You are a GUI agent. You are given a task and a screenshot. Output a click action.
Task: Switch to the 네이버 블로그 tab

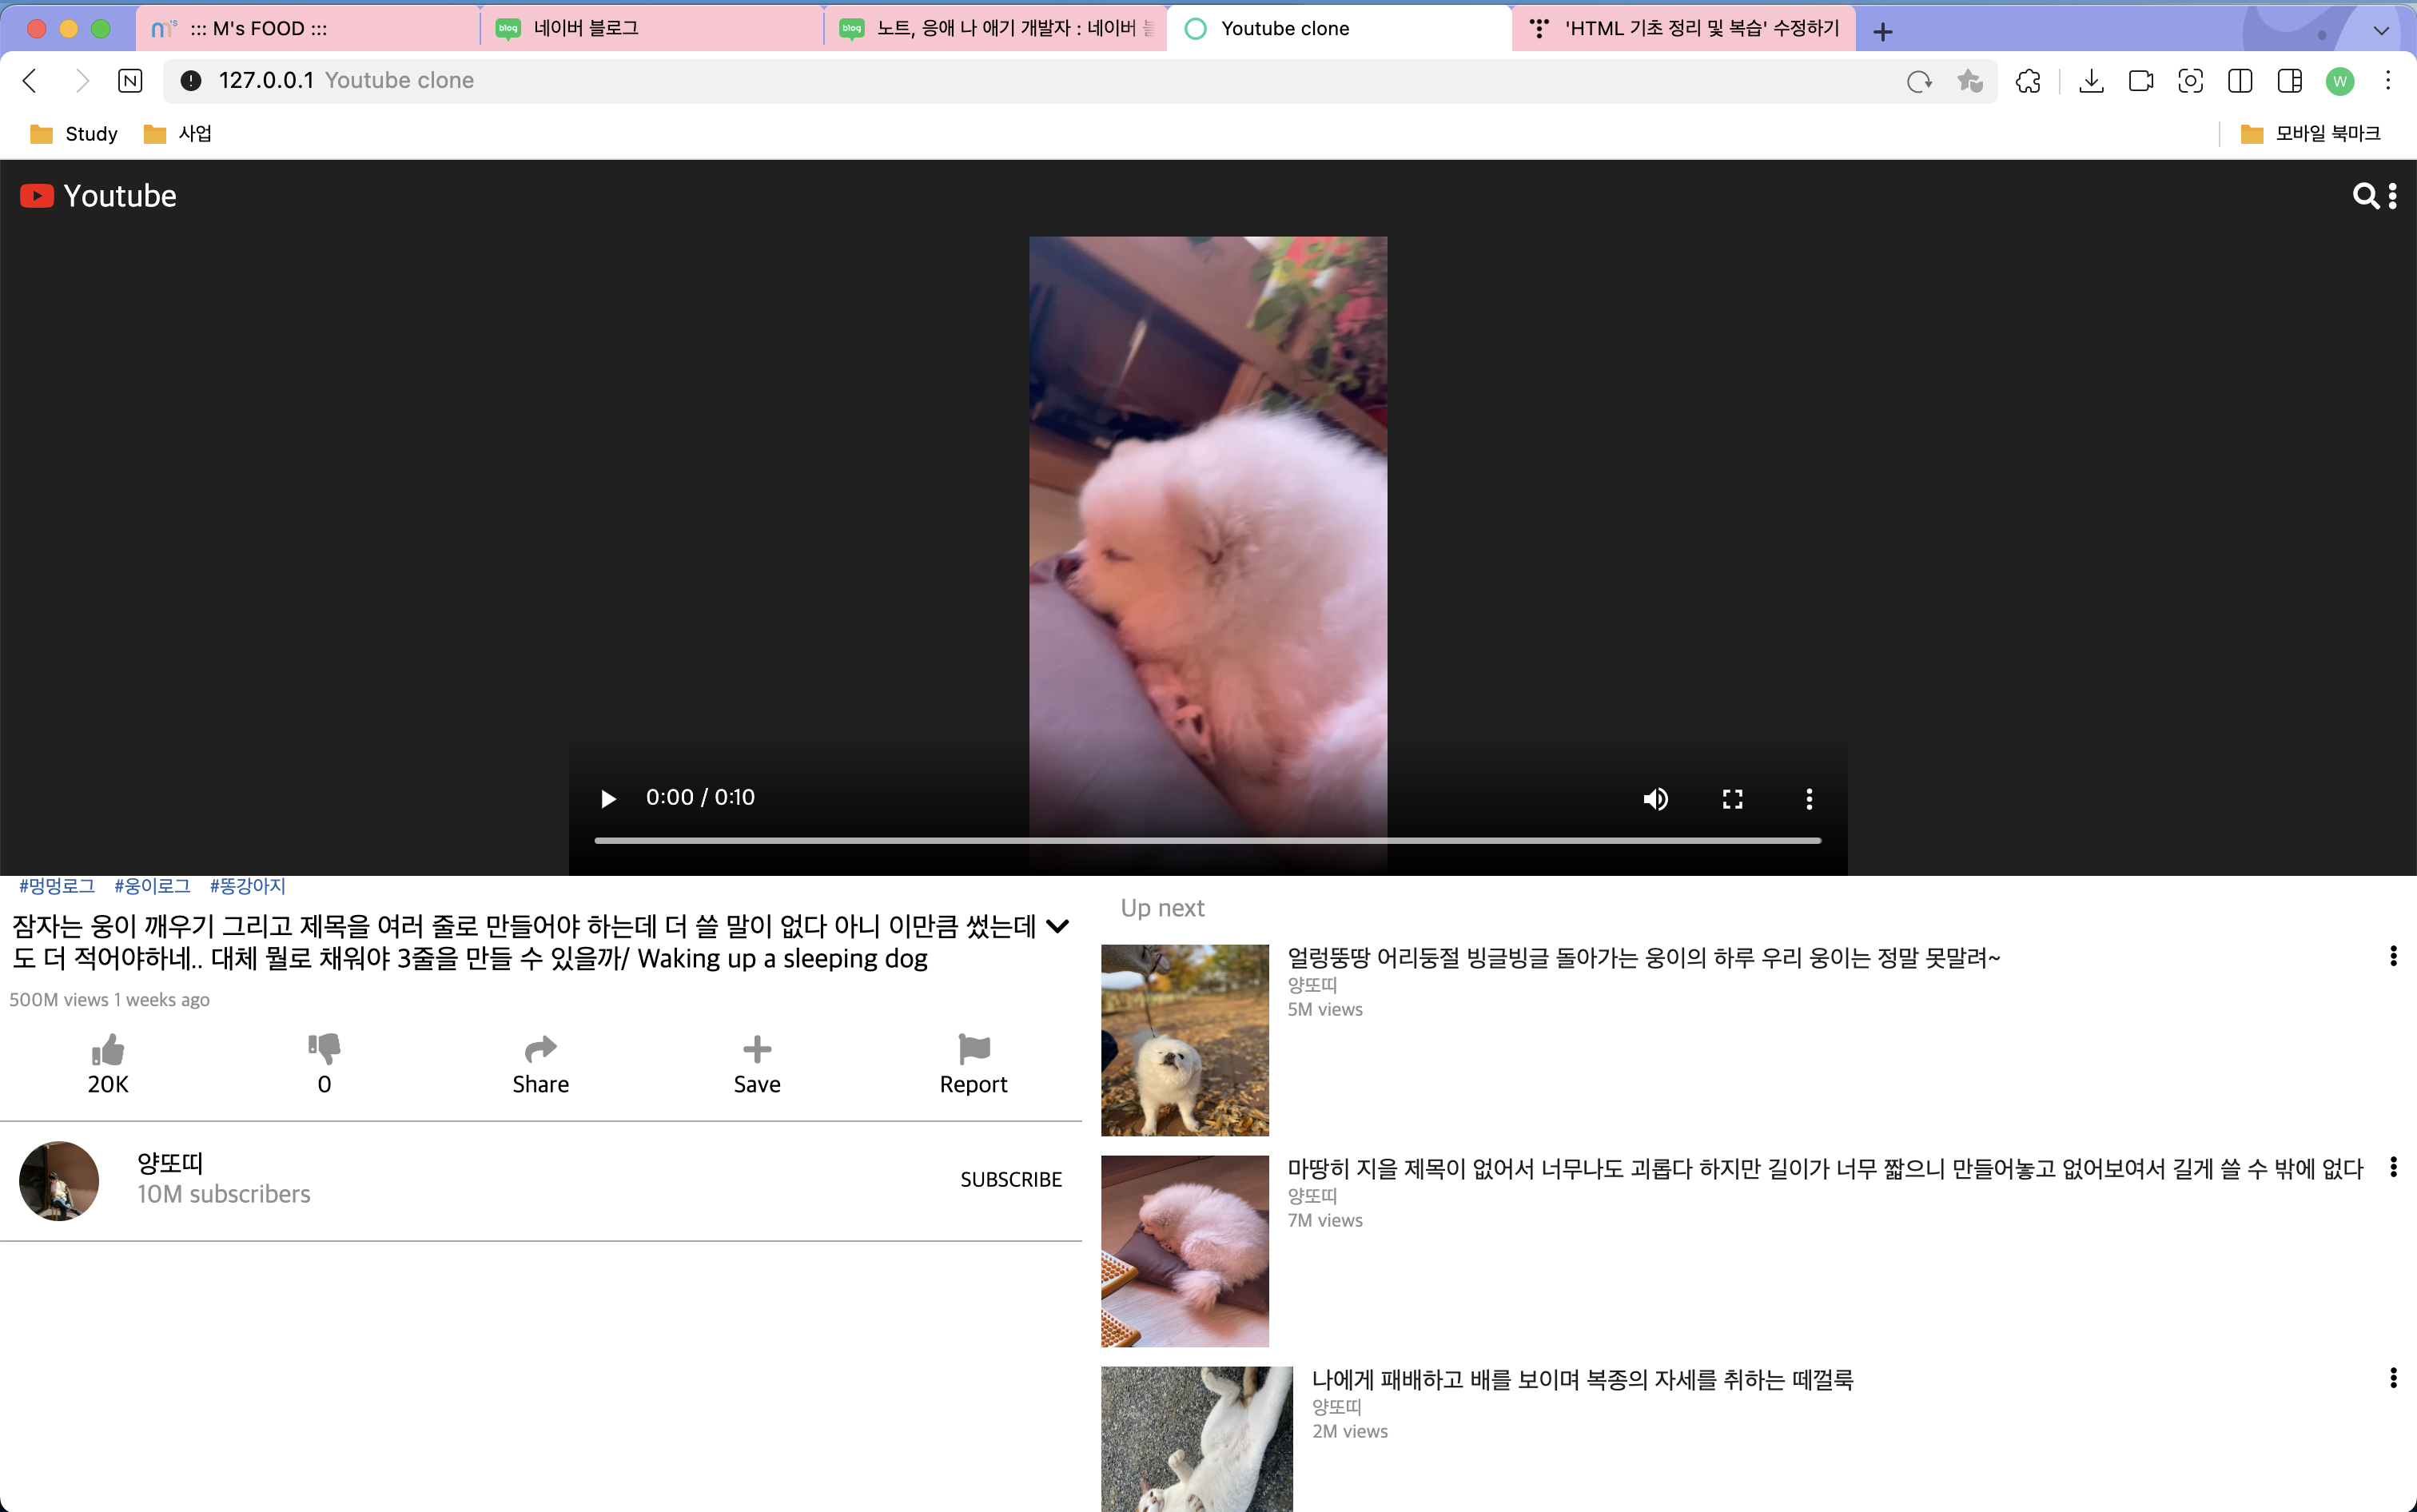point(586,28)
